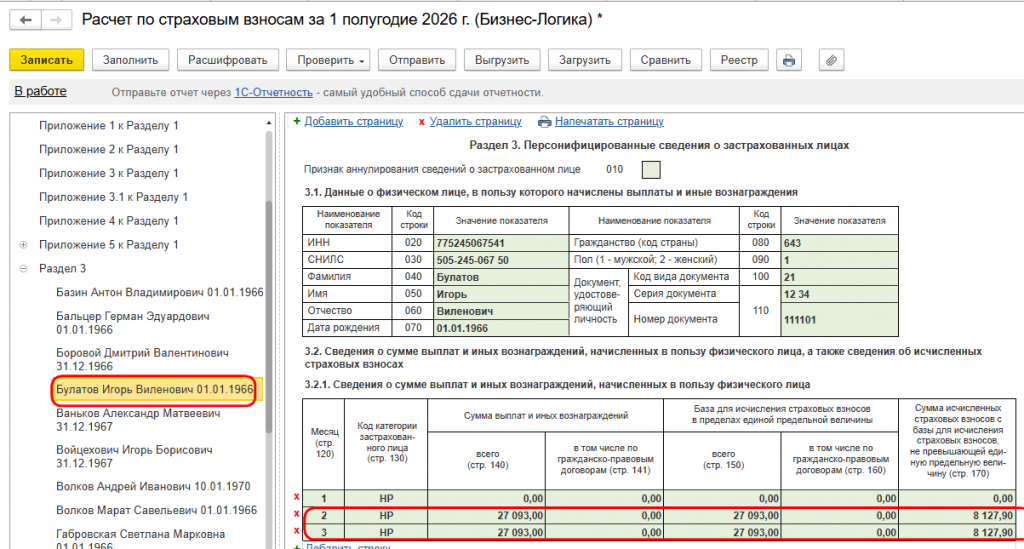Image resolution: width=1024 pixels, height=549 pixels.
Task: Click the Записать button
Action: pyautogui.click(x=46, y=60)
